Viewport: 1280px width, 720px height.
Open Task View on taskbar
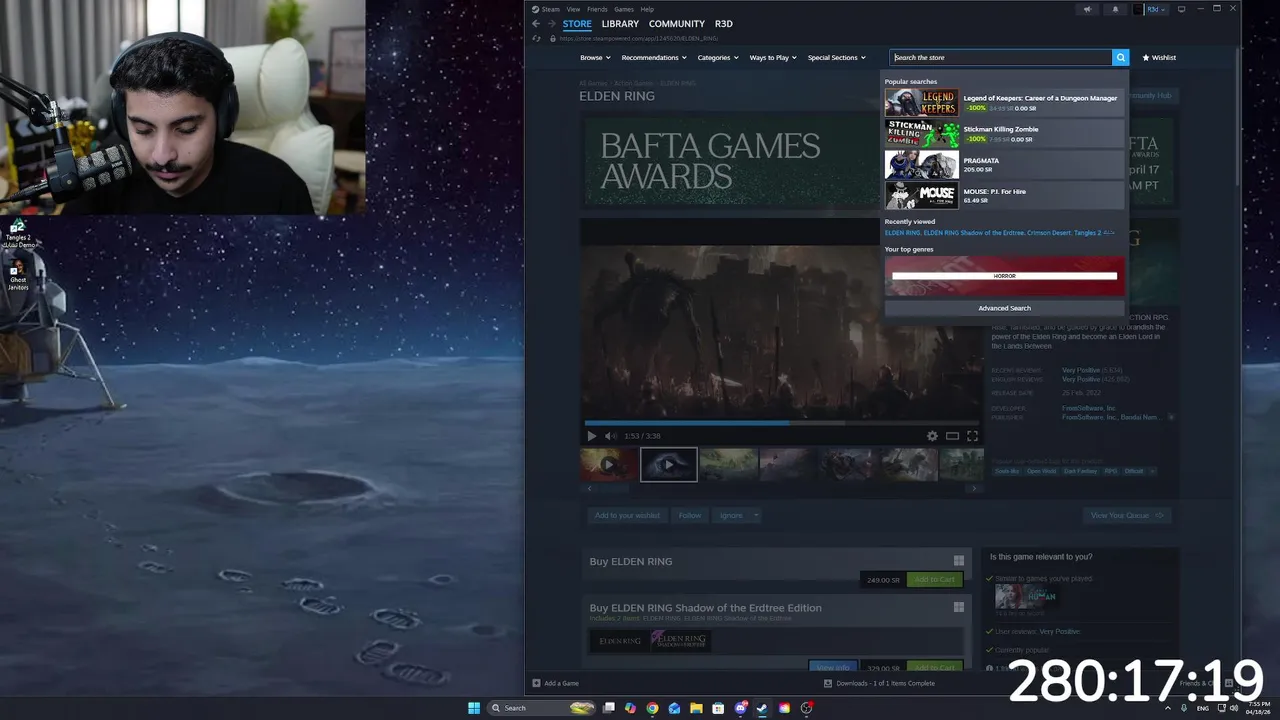(x=608, y=708)
